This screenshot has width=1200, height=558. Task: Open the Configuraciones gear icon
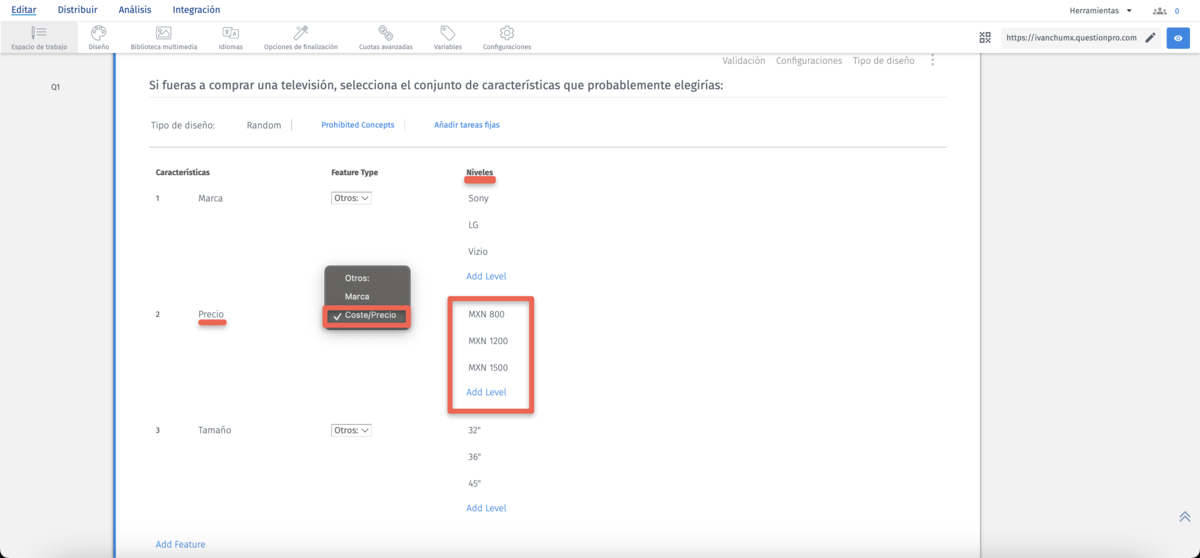coord(506,34)
